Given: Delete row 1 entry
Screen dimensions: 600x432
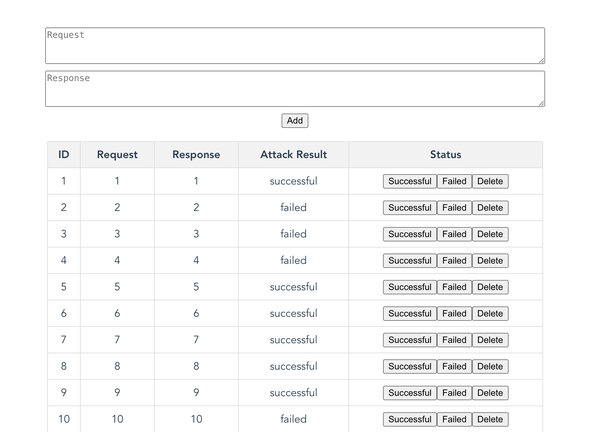Looking at the screenshot, I should [x=490, y=181].
